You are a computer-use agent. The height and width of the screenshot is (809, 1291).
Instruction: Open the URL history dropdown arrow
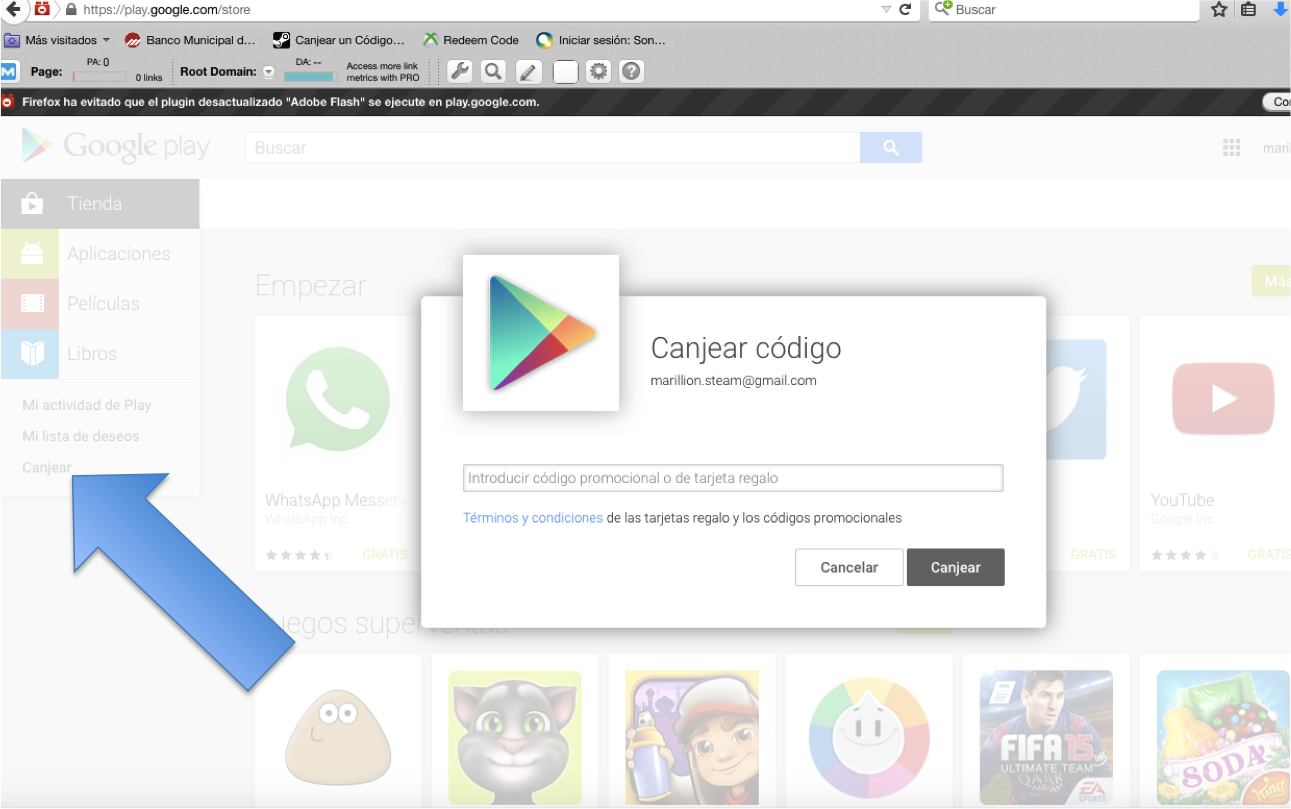pyautogui.click(x=886, y=9)
